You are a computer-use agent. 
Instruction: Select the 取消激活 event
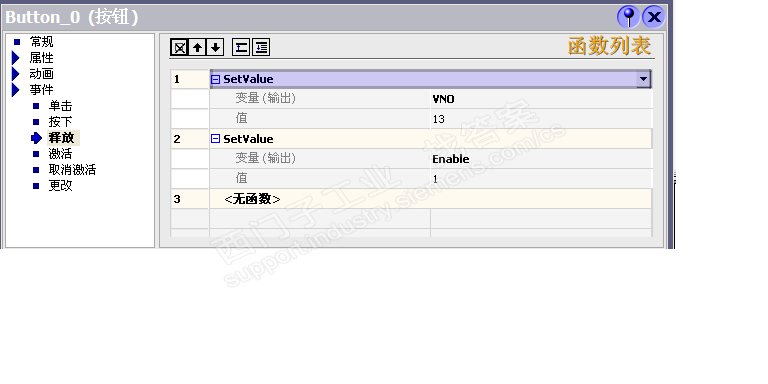click(x=72, y=170)
